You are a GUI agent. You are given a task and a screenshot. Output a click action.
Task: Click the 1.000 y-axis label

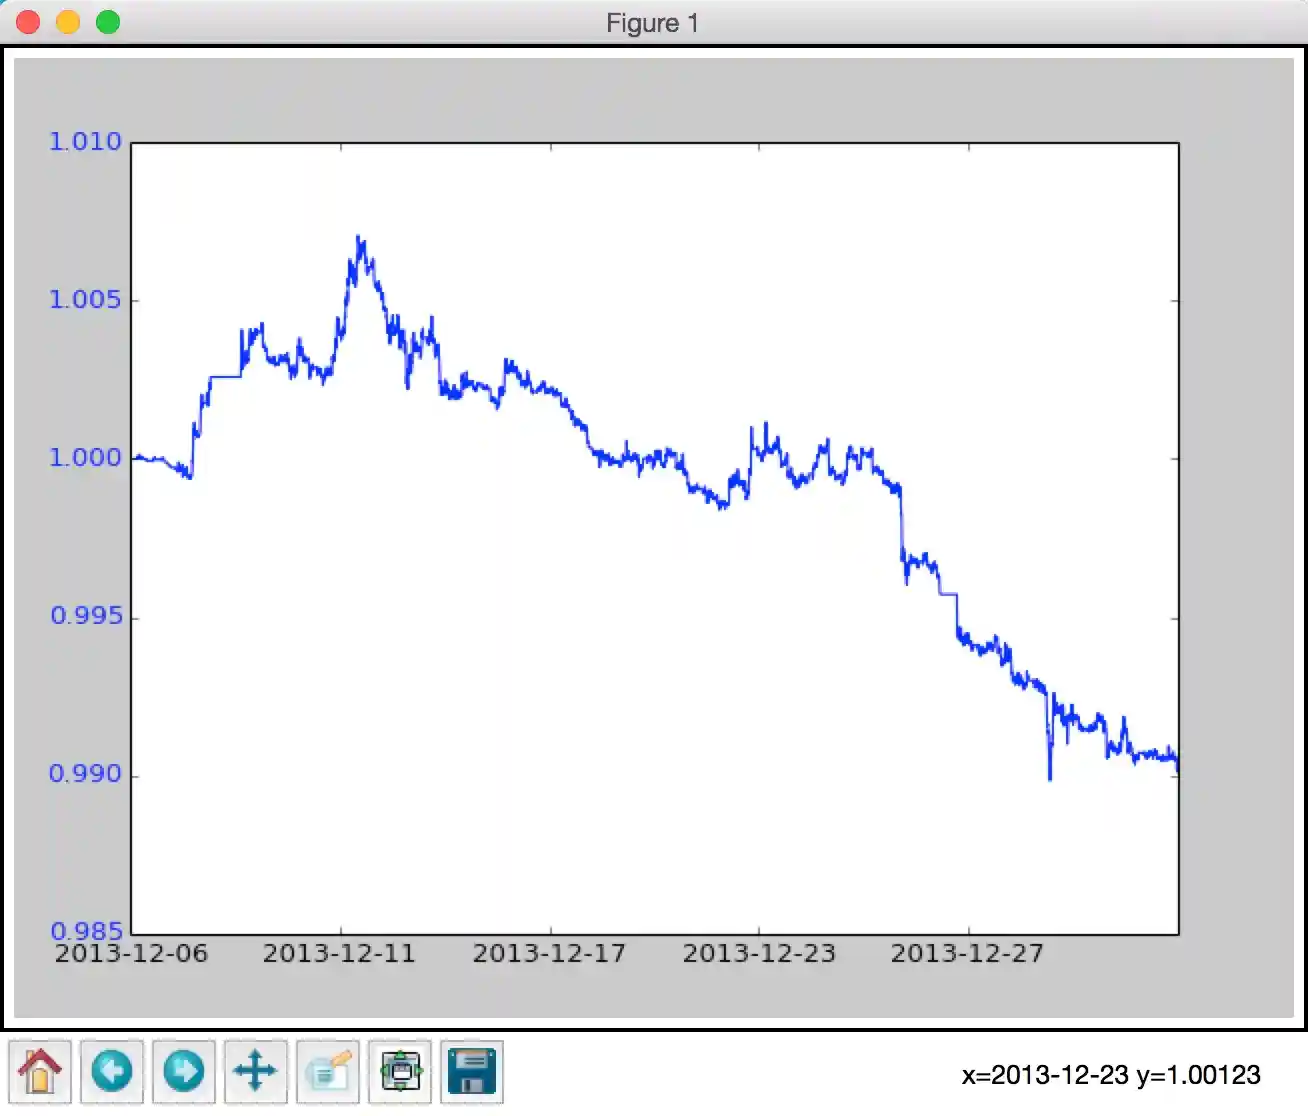85,458
